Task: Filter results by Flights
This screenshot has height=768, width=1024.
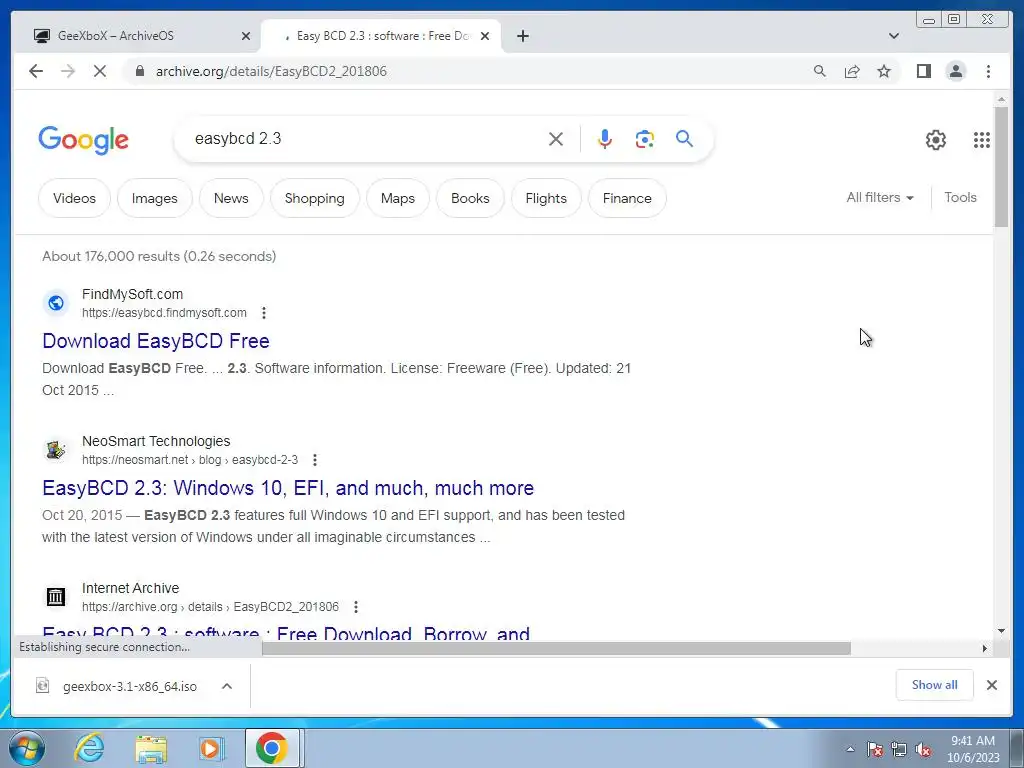Action: tap(546, 198)
